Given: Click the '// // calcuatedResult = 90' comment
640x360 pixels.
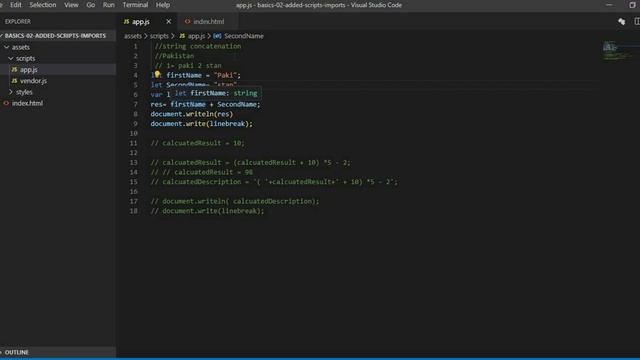Looking at the screenshot, I should point(202,172).
